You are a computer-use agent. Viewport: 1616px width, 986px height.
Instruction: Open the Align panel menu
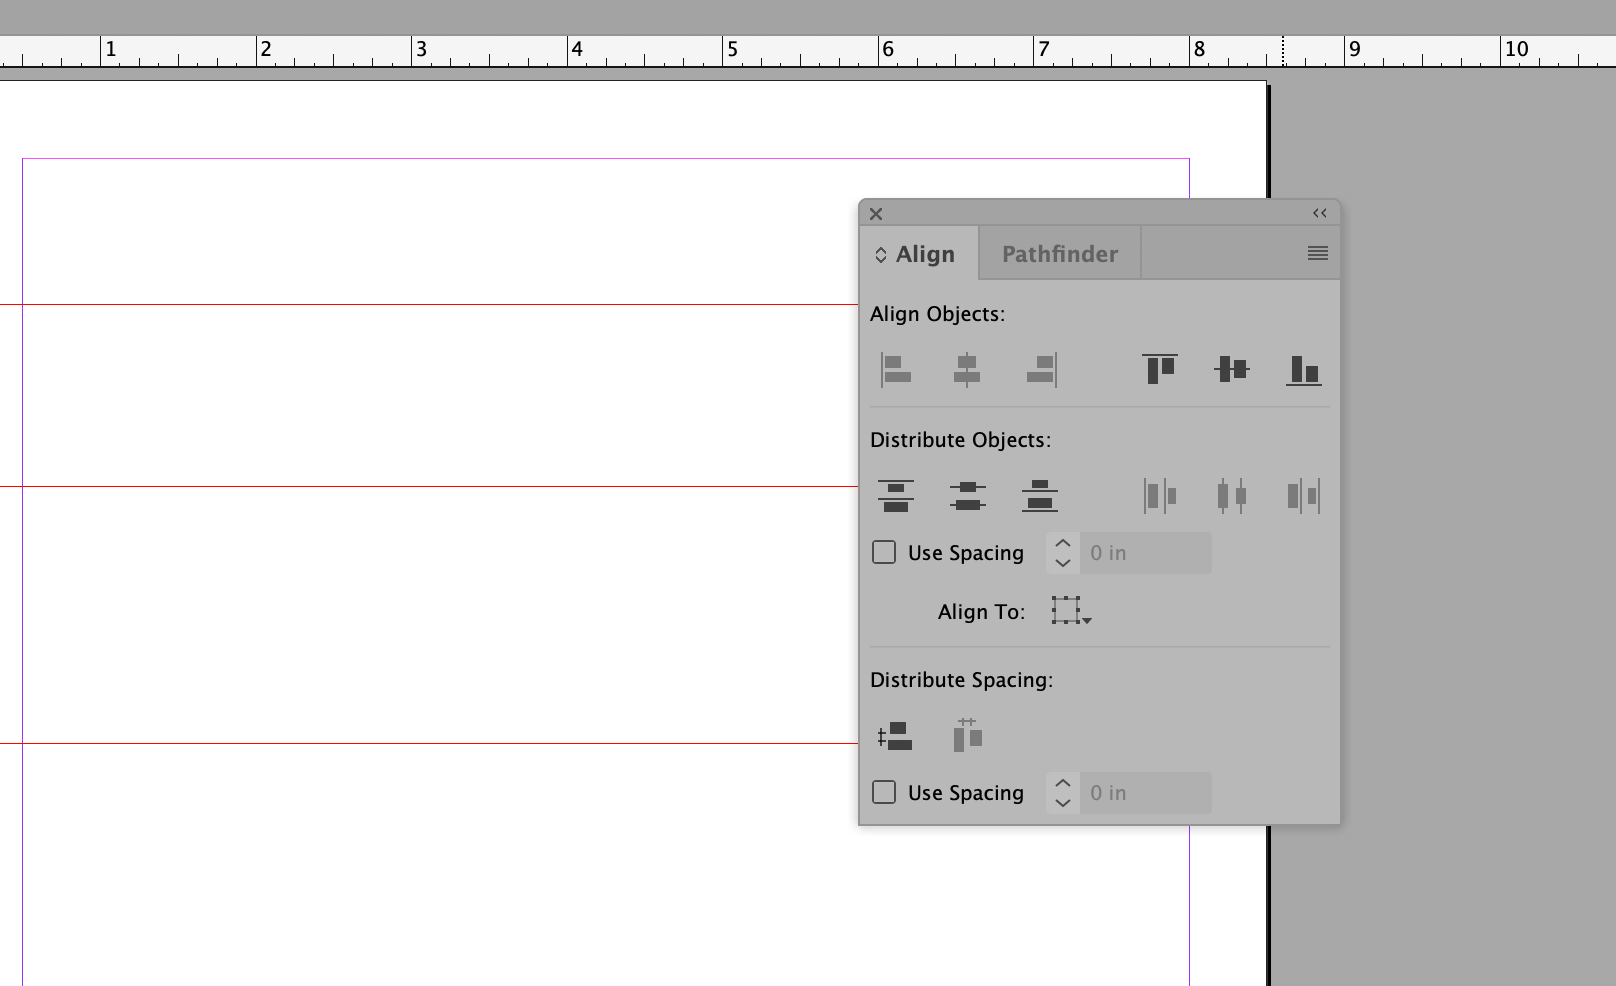click(1318, 253)
